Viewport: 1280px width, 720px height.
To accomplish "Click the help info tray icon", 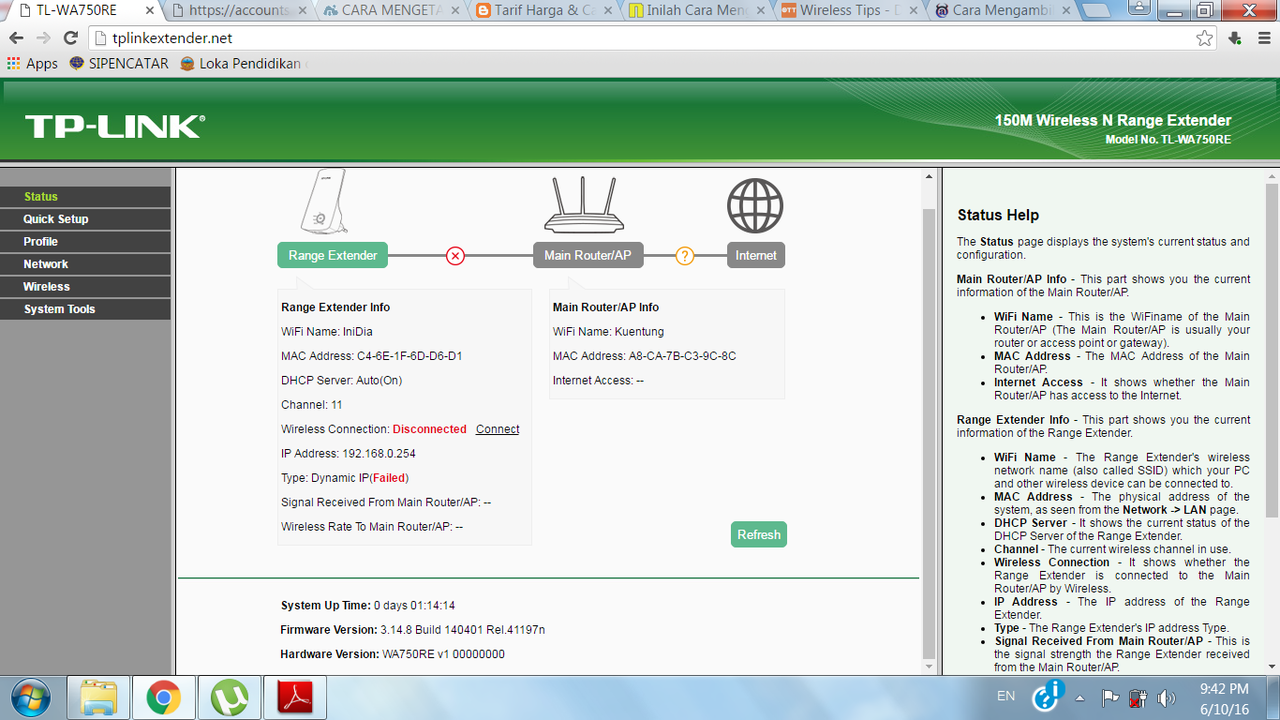I will (1048, 696).
